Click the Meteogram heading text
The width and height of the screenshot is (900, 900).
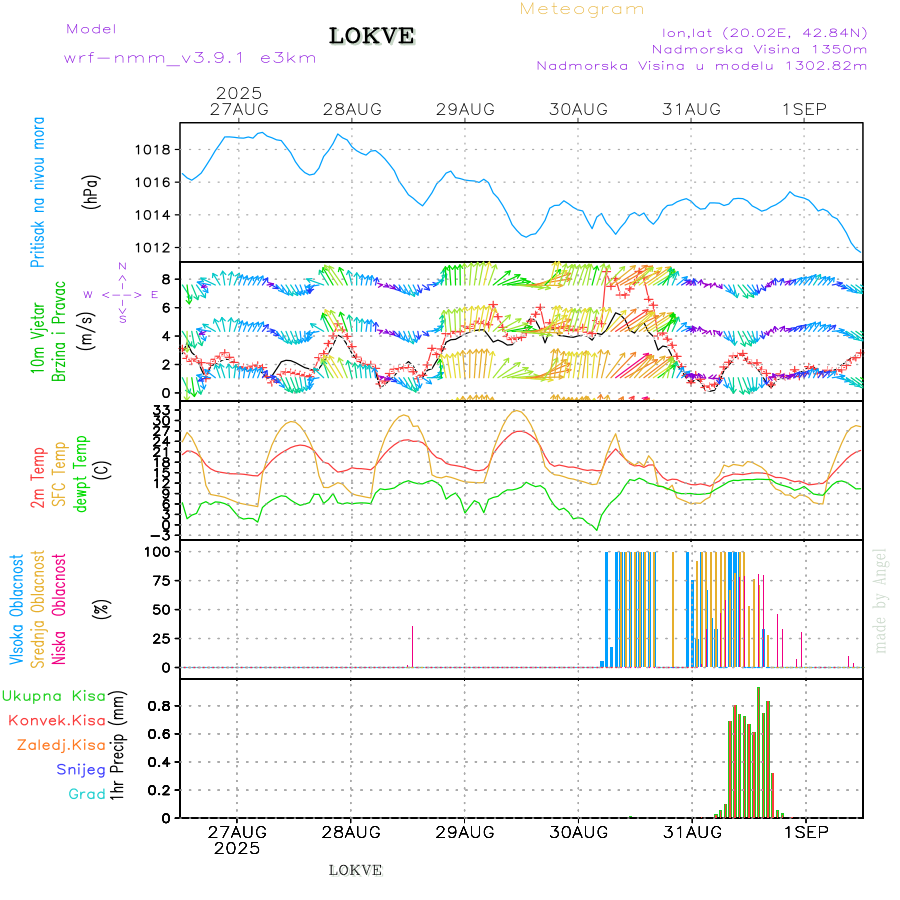582,9
